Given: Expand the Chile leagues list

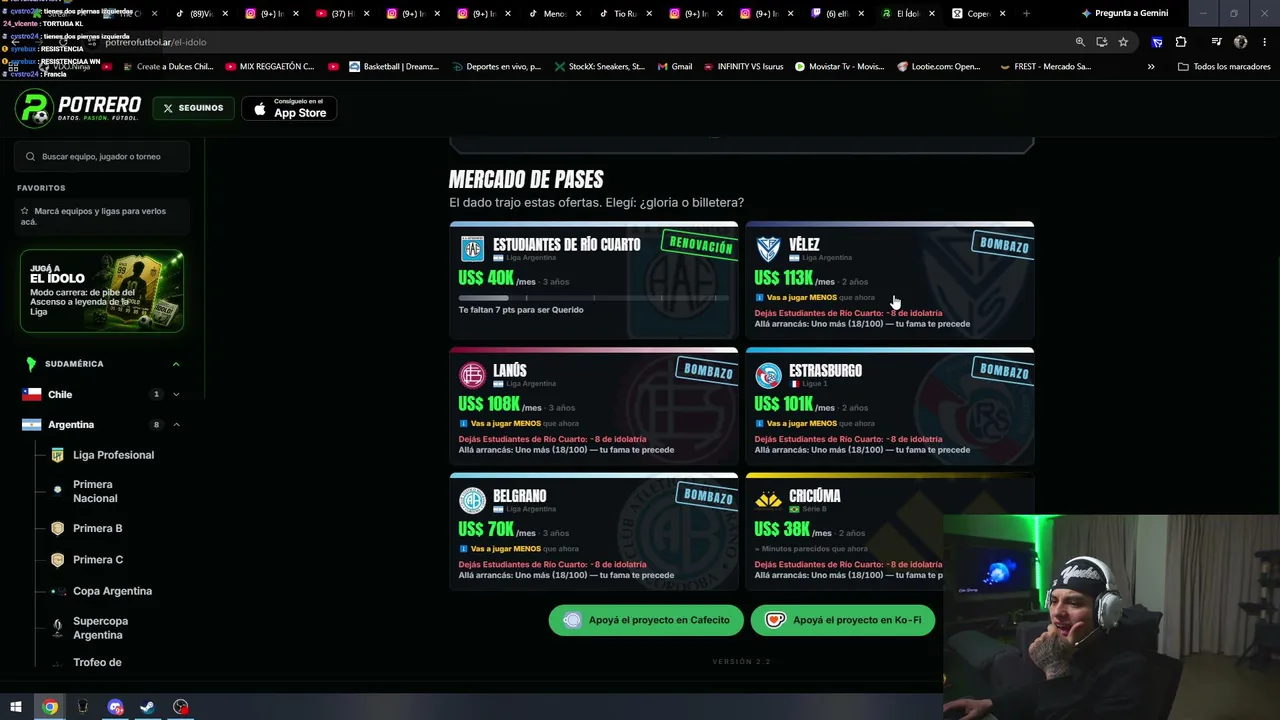Looking at the screenshot, I should pos(176,395).
